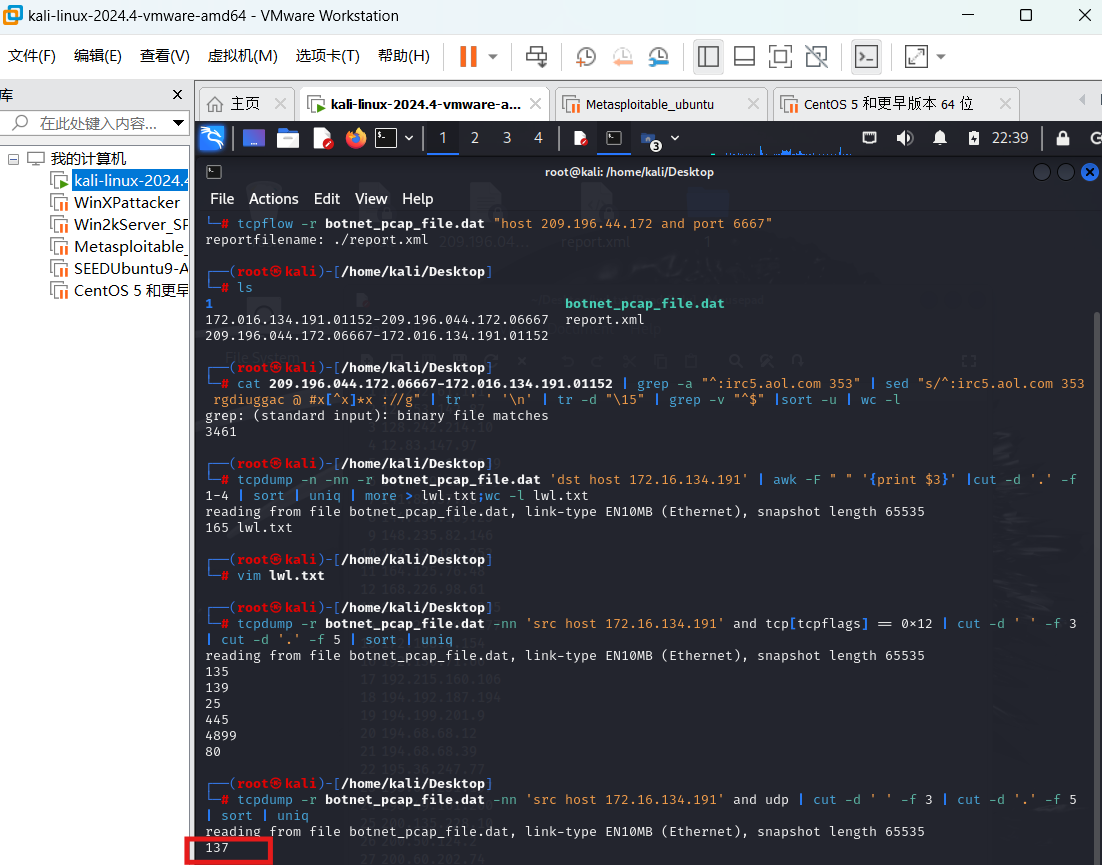
Task: Switch to the Metasploitable_ubuntu tab
Action: (650, 104)
